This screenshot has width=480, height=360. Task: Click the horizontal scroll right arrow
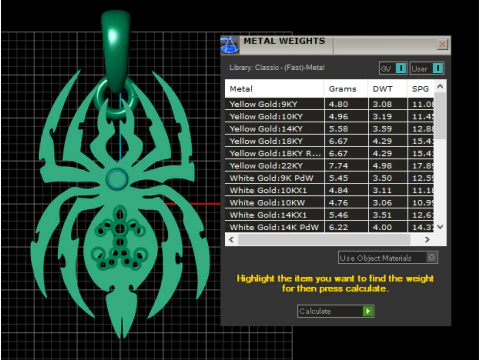pyautogui.click(x=427, y=239)
